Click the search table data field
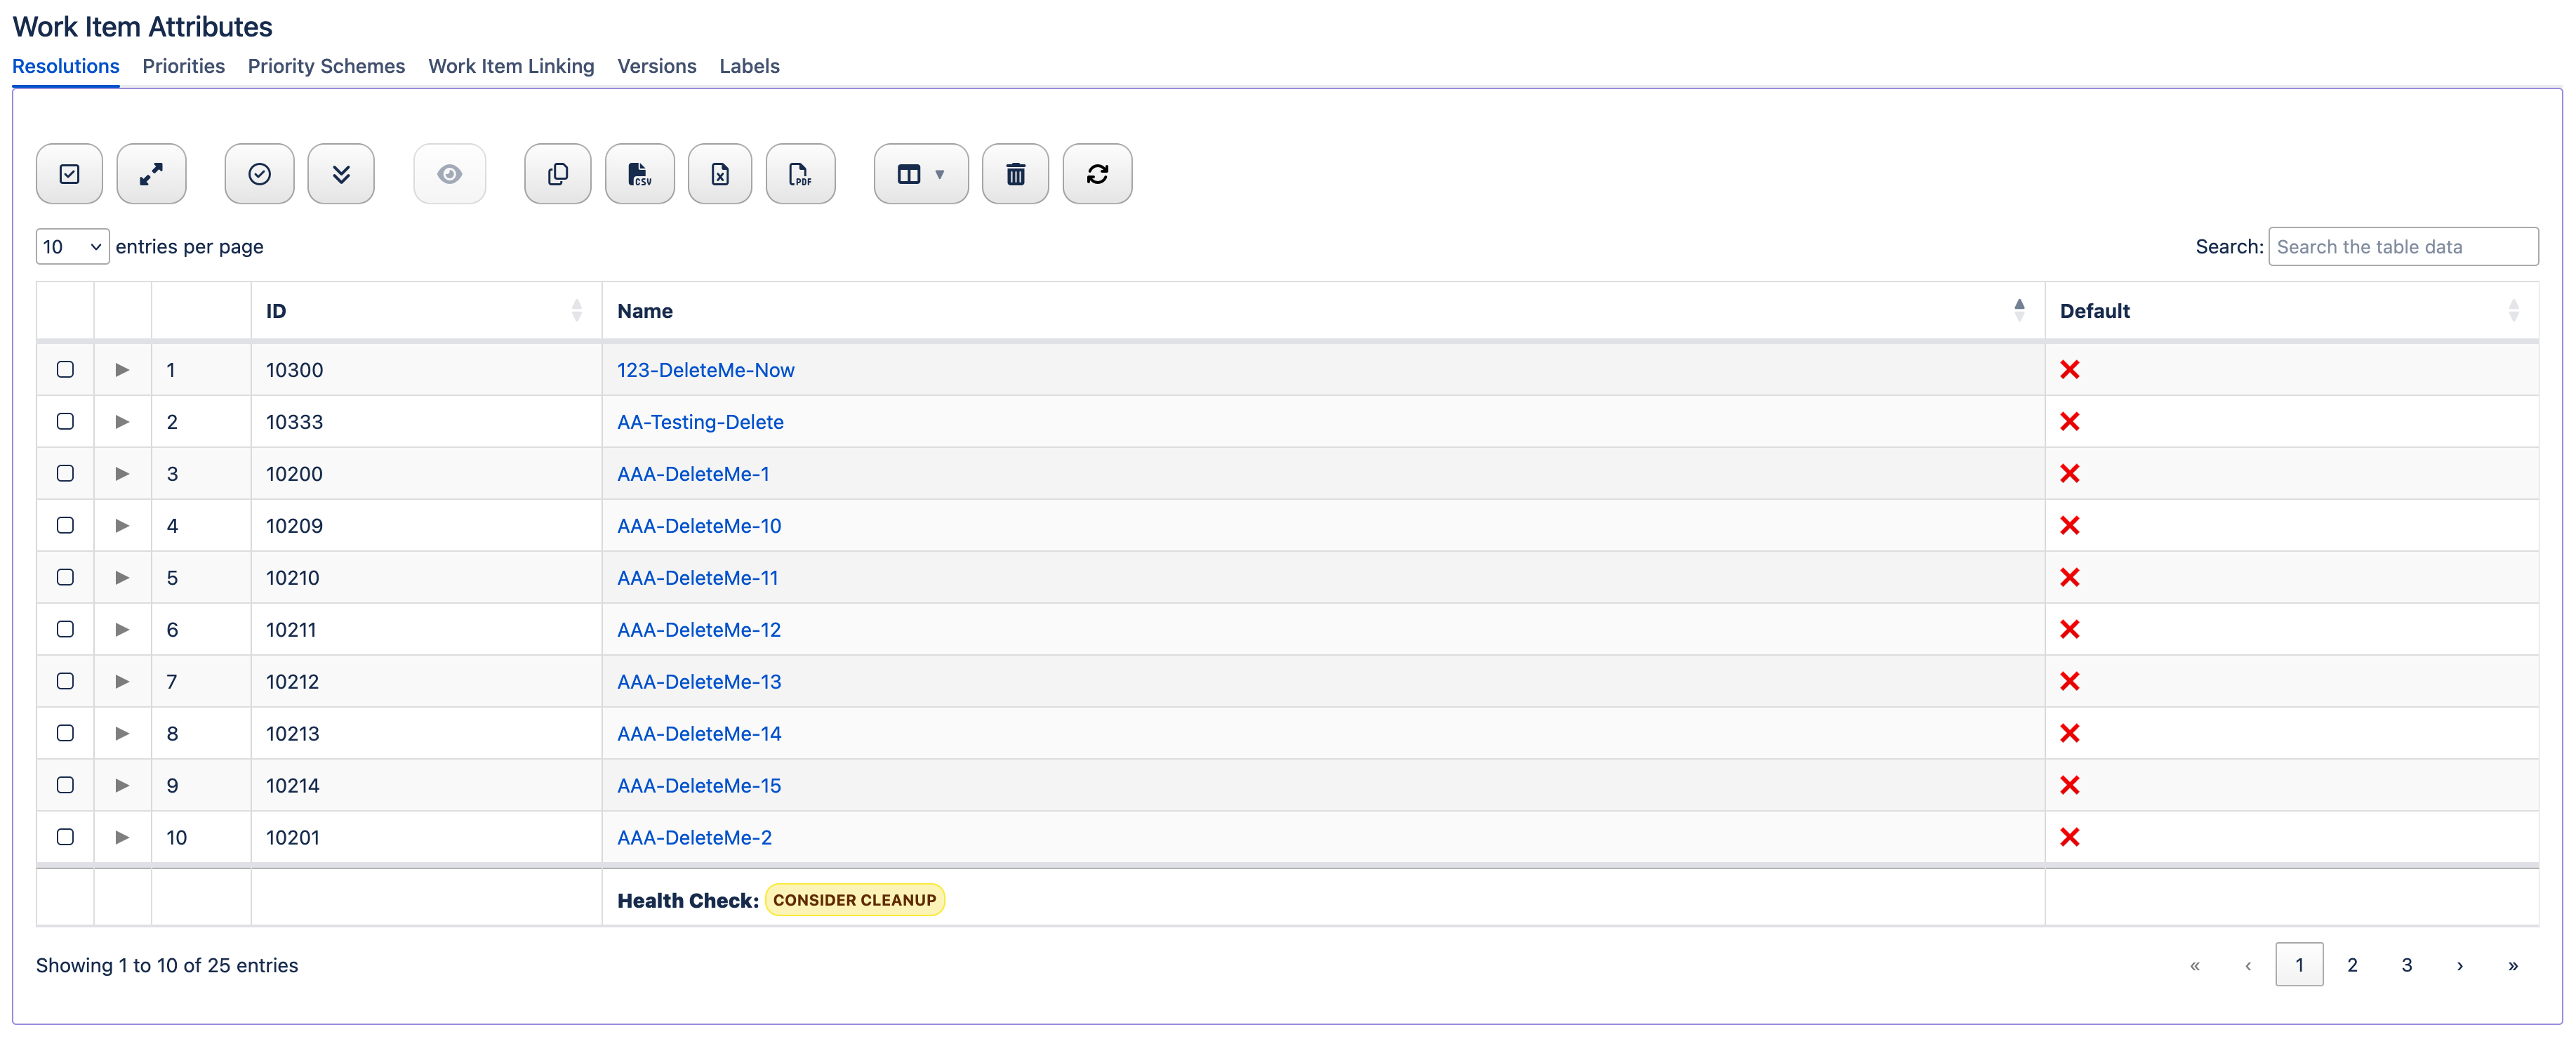 (x=2404, y=246)
